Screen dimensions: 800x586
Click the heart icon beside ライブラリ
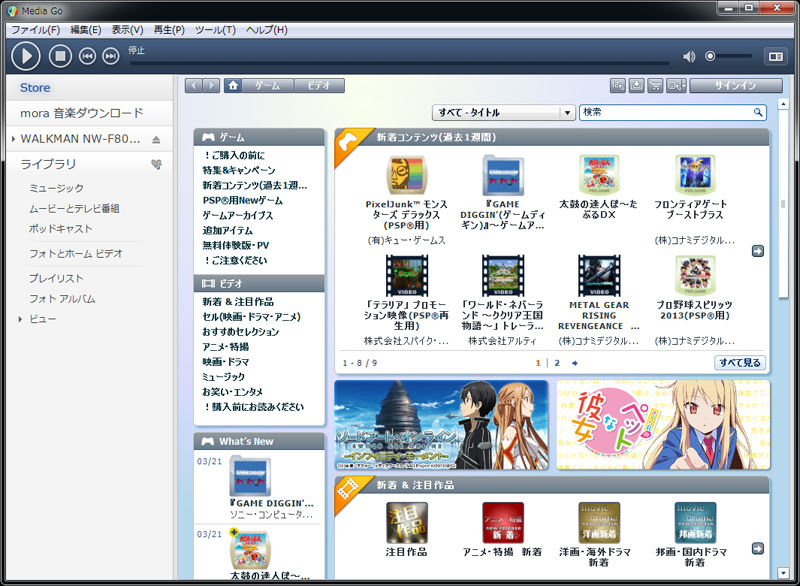[157, 164]
